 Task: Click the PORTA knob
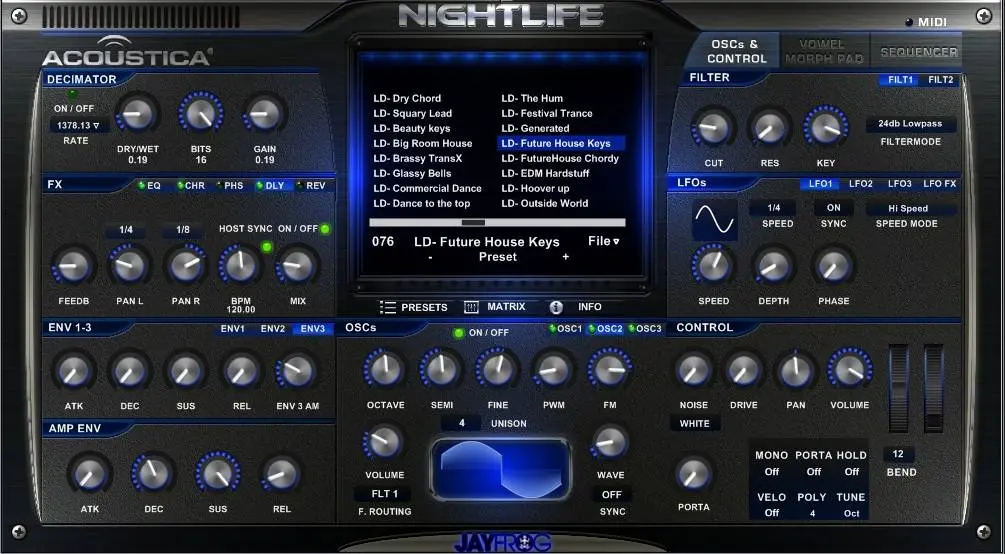[x=694, y=474]
